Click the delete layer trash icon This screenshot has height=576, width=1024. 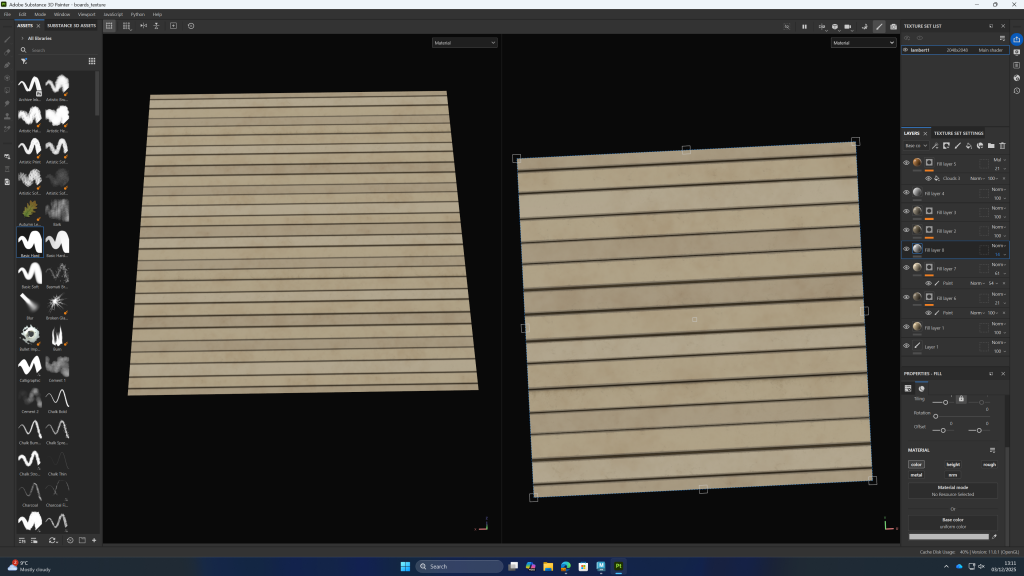[x=1003, y=146]
